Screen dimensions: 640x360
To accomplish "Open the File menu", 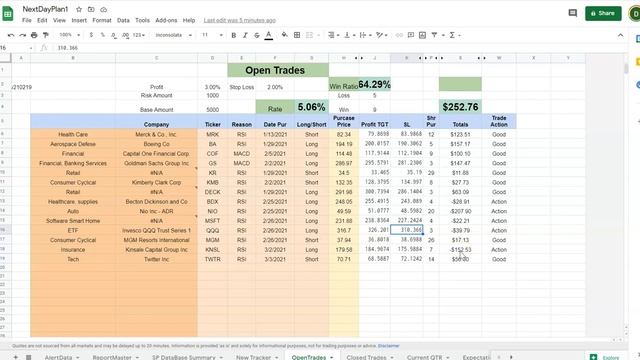I will coord(27,20).
